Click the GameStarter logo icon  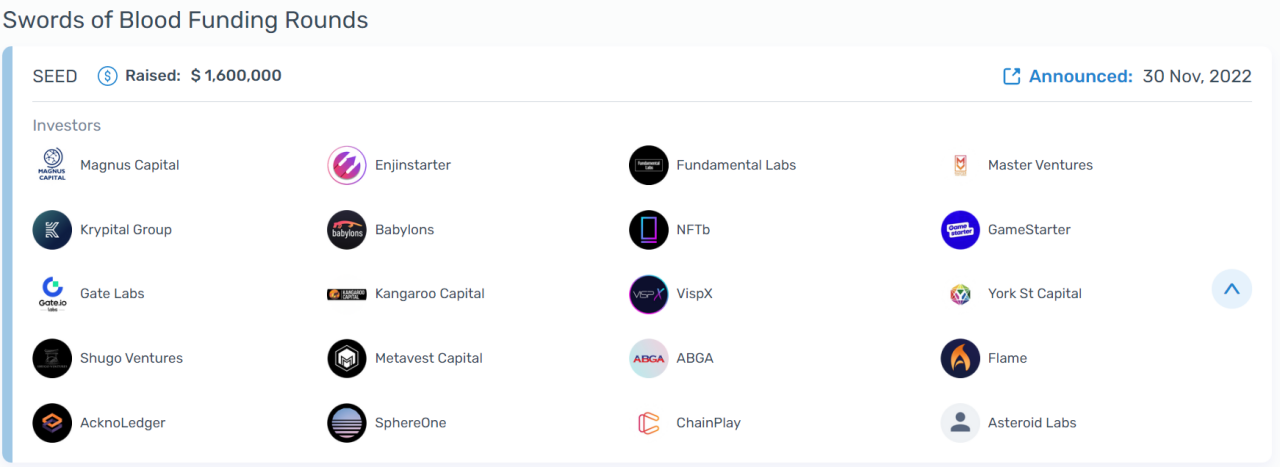[x=960, y=230]
